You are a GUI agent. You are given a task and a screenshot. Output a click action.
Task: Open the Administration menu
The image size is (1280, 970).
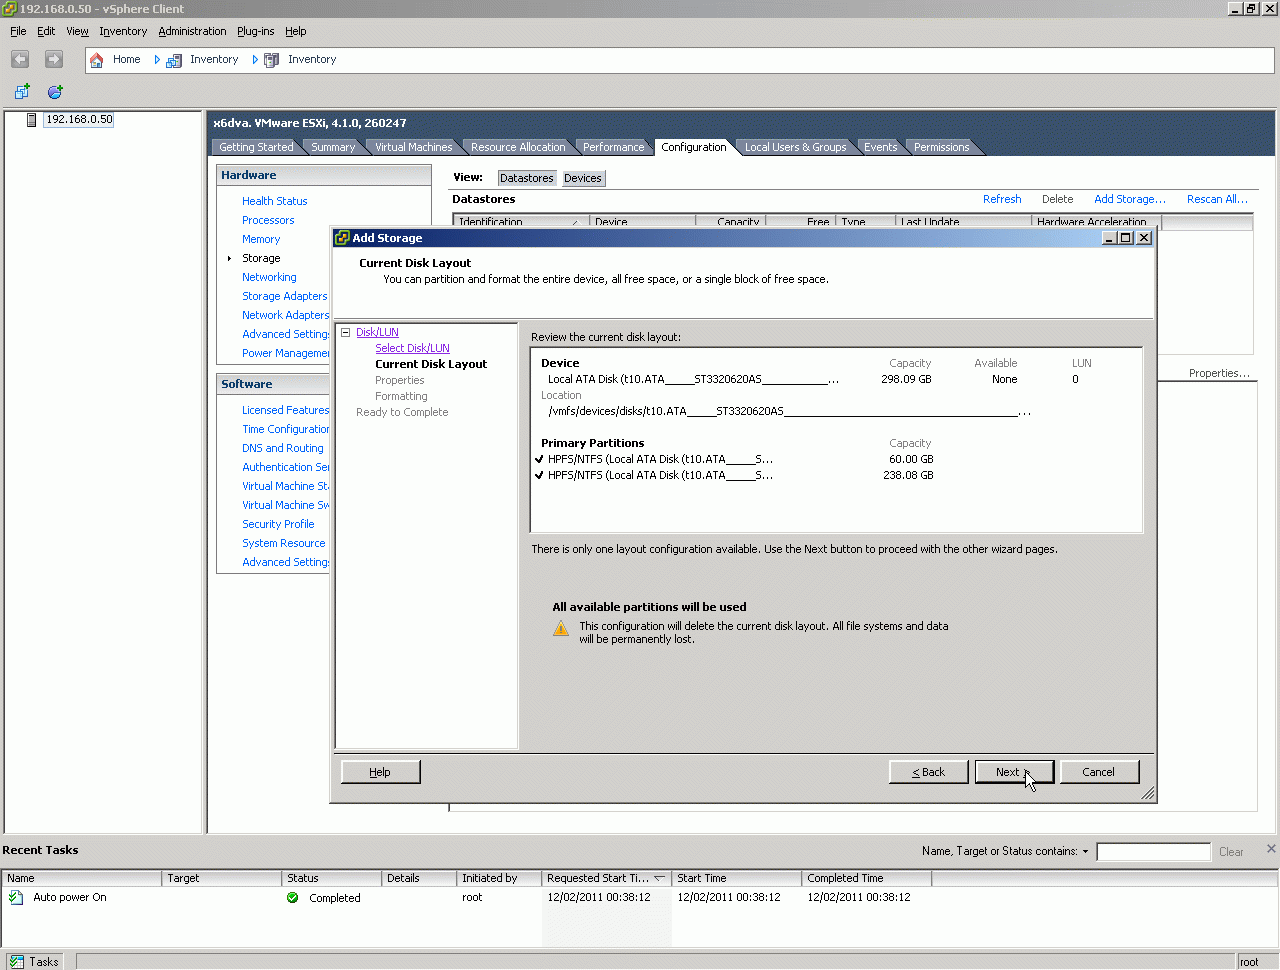[192, 31]
